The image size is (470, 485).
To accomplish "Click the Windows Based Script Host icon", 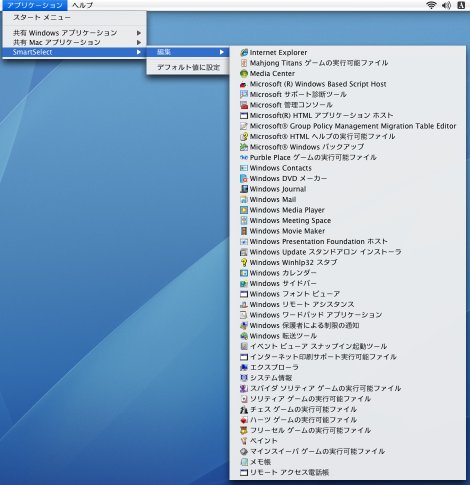I will click(244, 84).
